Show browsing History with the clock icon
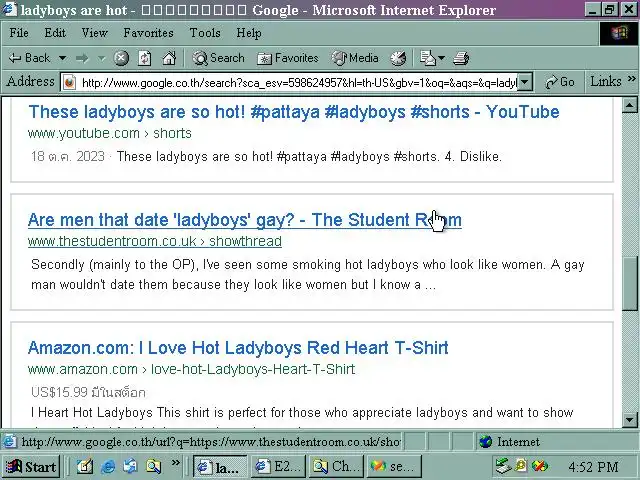 coord(398,58)
